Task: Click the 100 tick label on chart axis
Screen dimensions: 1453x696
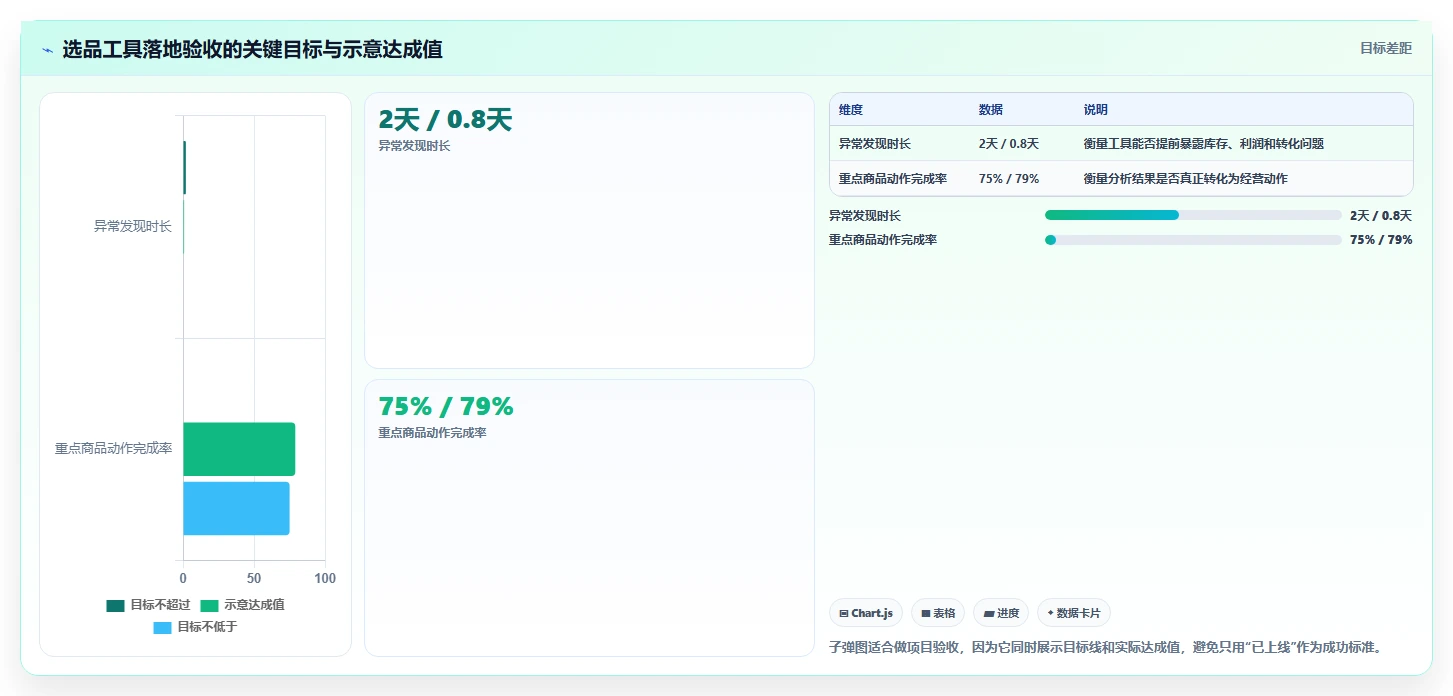Action: pos(325,578)
